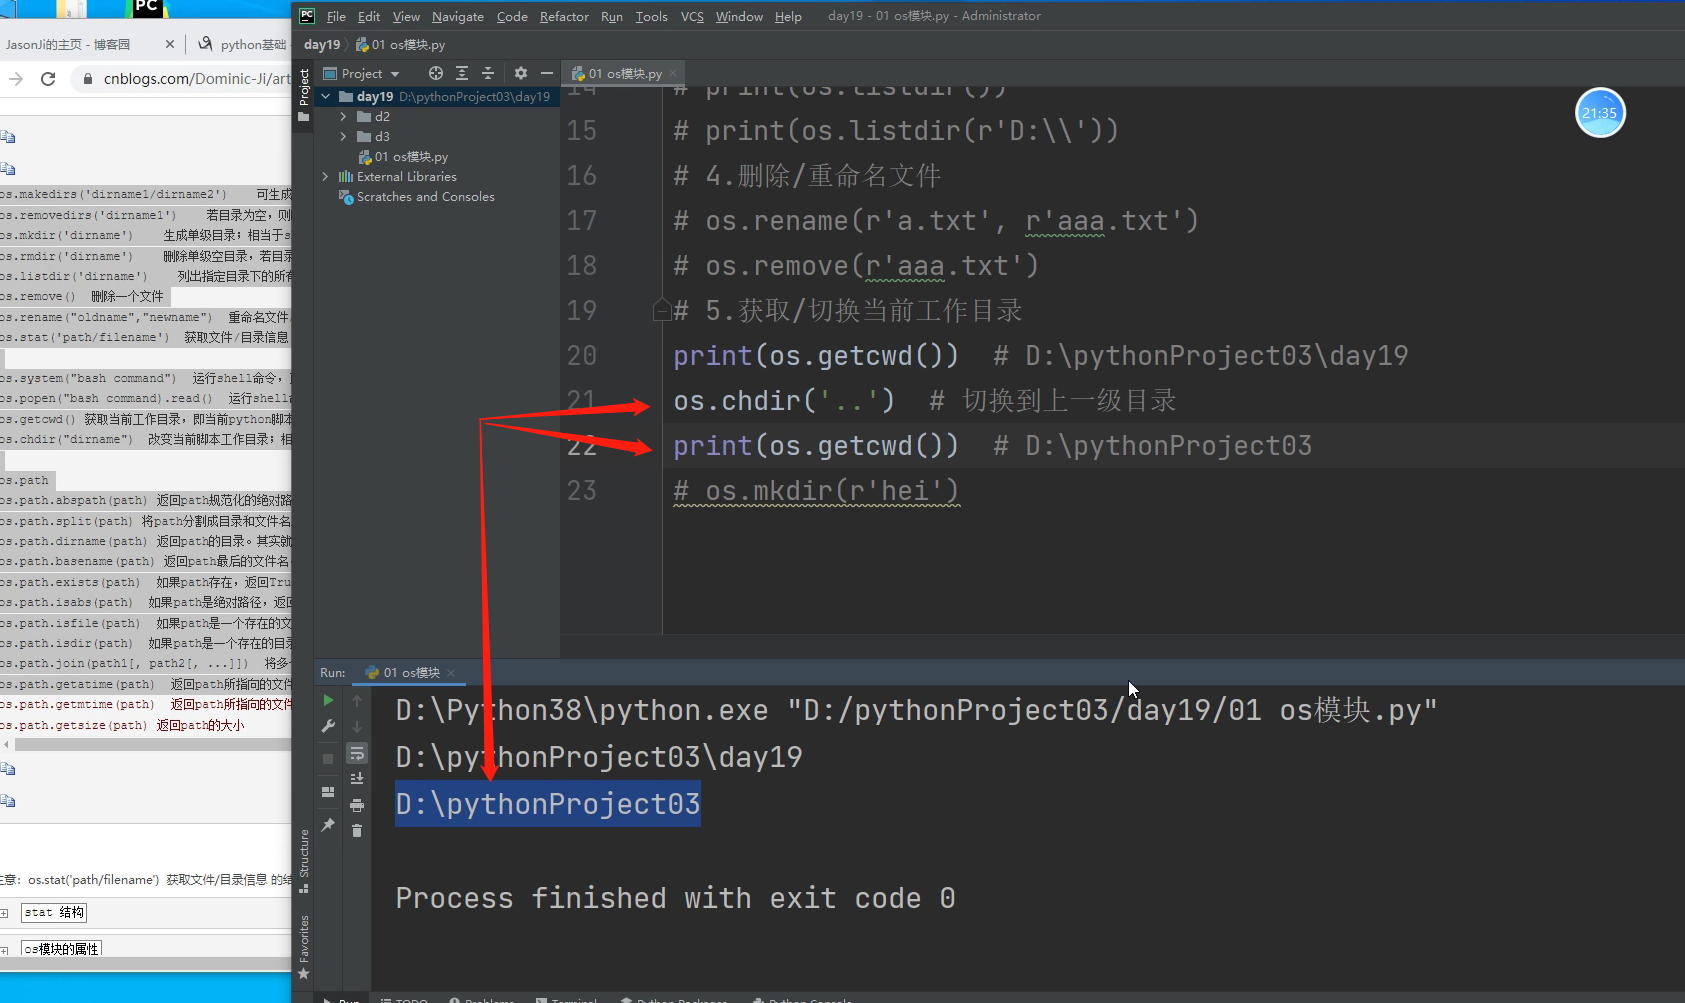
Task: Expand the External Libraries arrow
Action: click(x=325, y=177)
